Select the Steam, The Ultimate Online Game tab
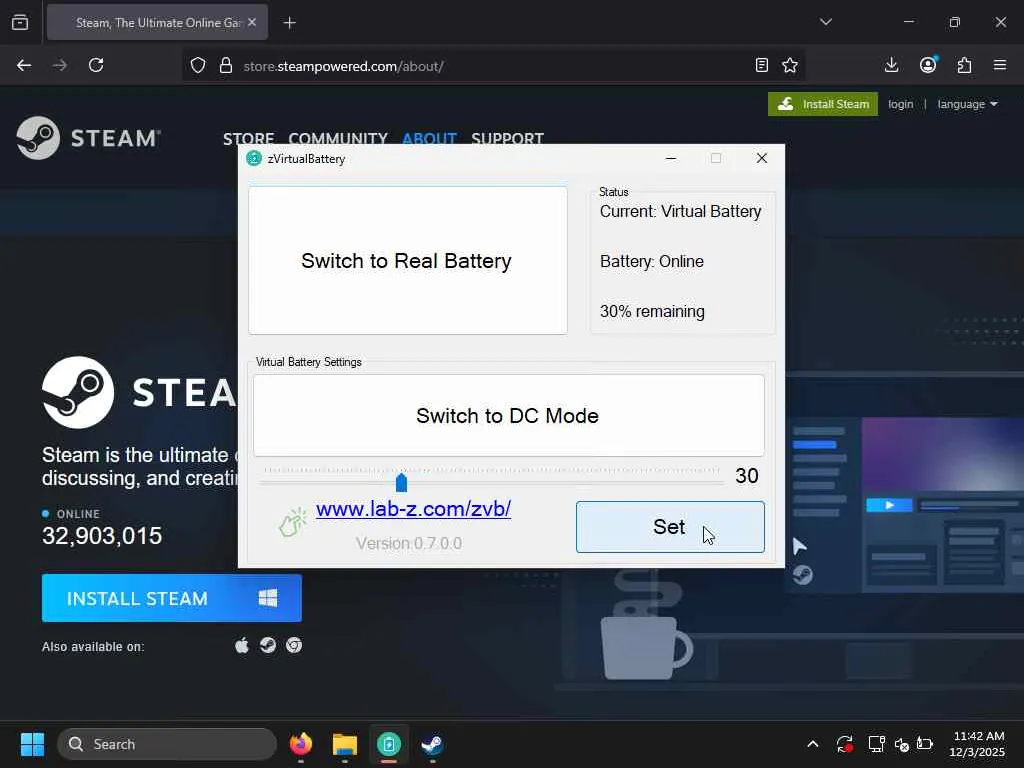 pos(157,23)
